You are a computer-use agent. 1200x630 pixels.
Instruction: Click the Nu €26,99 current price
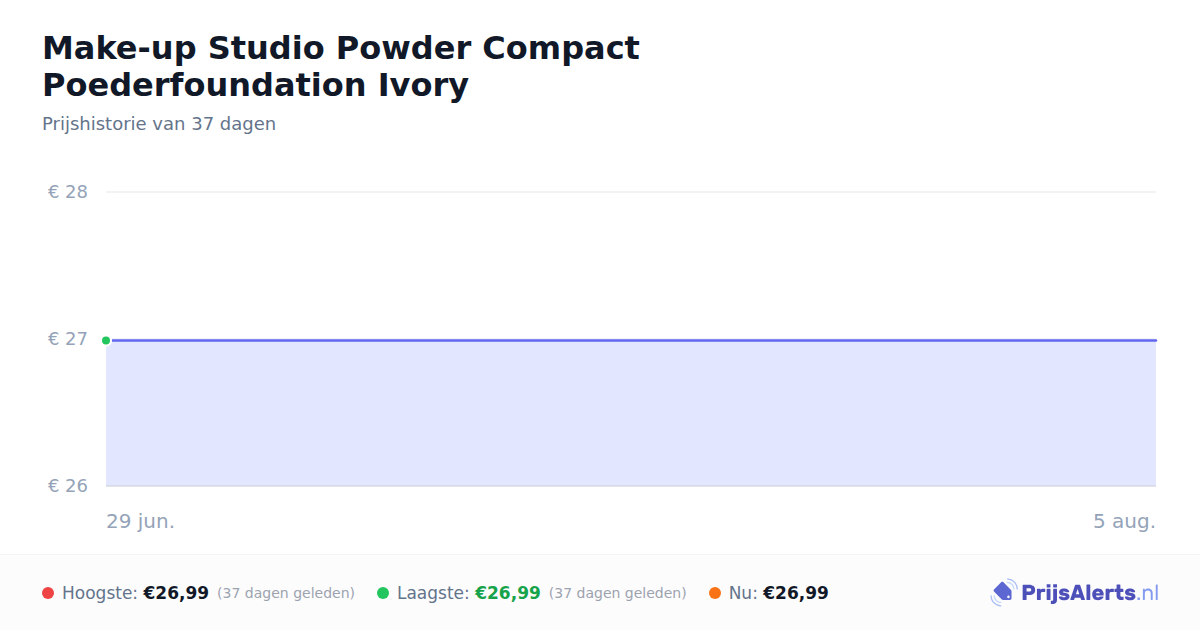(x=796, y=593)
